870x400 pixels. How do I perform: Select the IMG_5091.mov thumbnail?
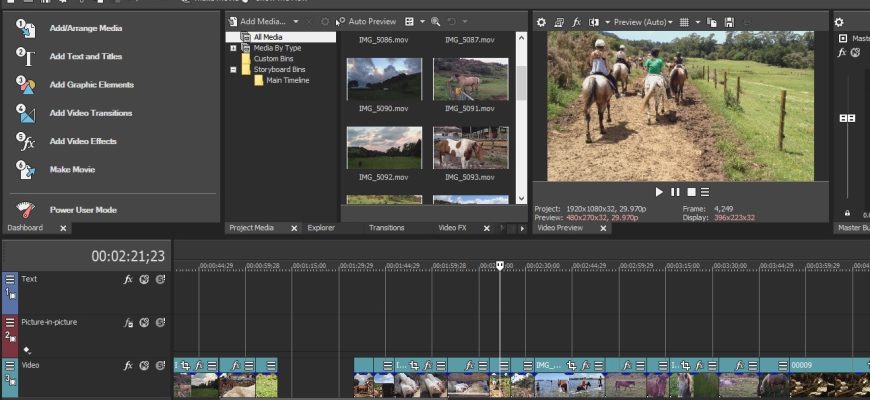[x=471, y=79]
